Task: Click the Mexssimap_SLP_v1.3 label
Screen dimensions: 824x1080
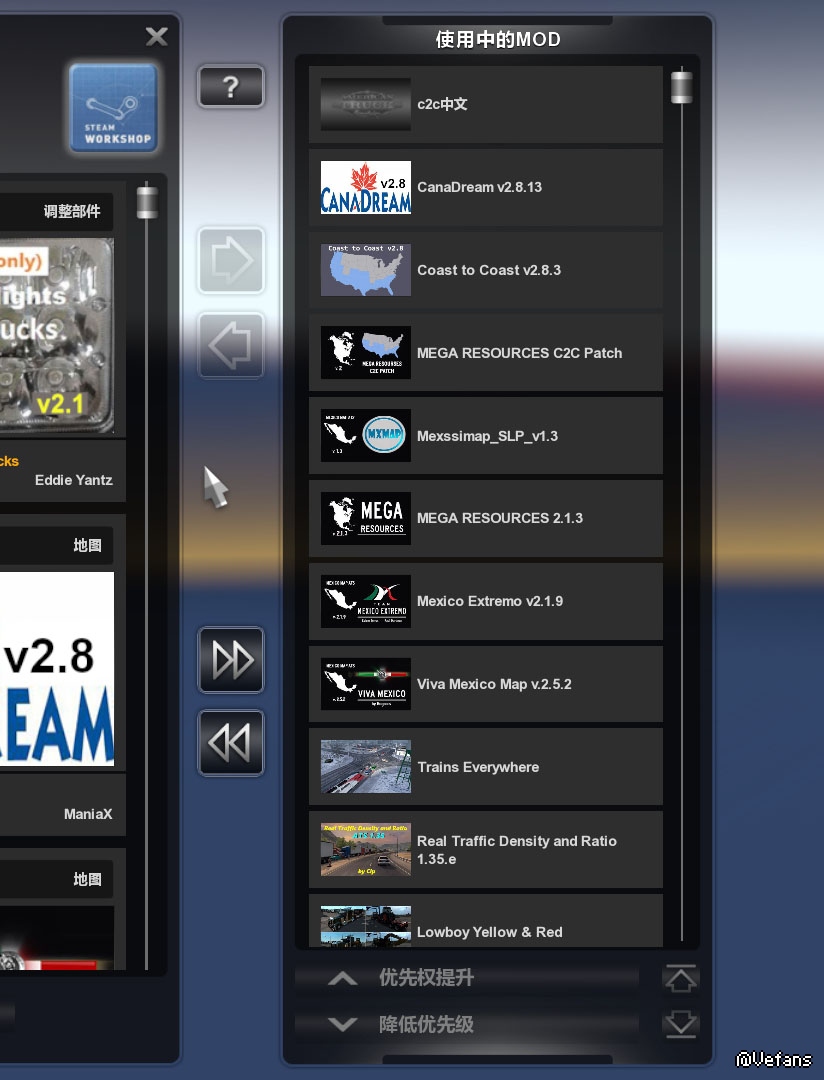Action: (487, 436)
